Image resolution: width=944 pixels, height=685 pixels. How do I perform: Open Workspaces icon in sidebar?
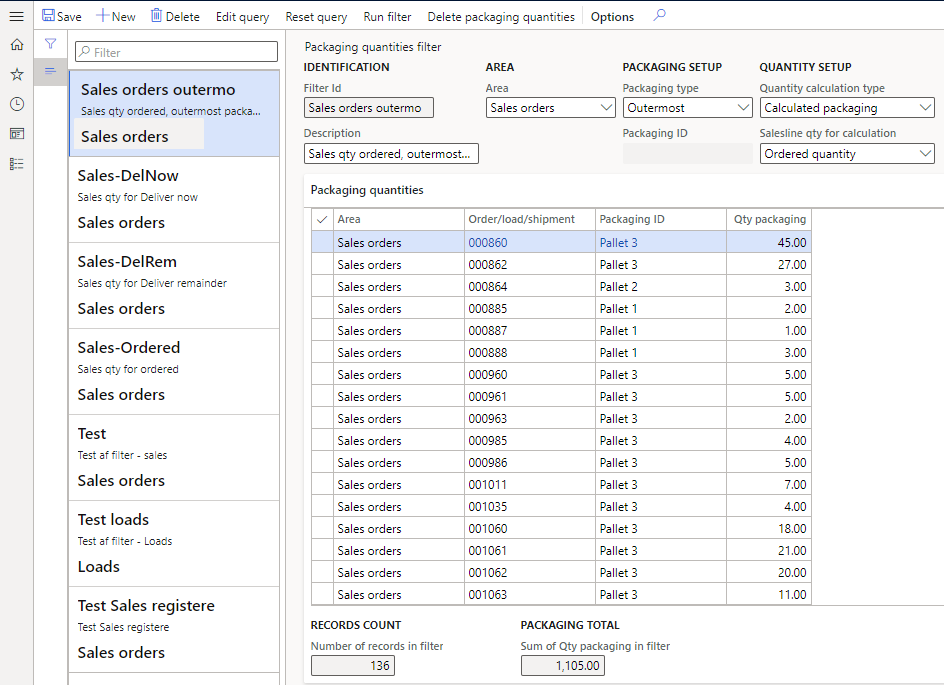pyautogui.click(x=16, y=134)
